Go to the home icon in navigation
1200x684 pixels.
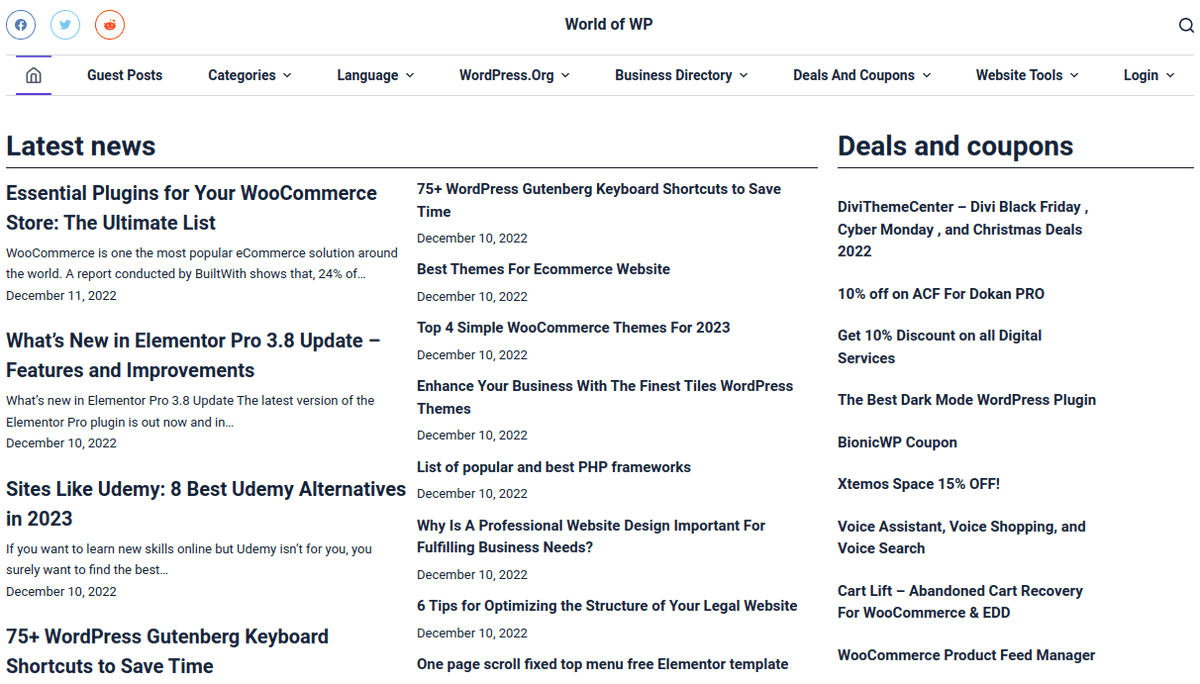(x=33, y=75)
